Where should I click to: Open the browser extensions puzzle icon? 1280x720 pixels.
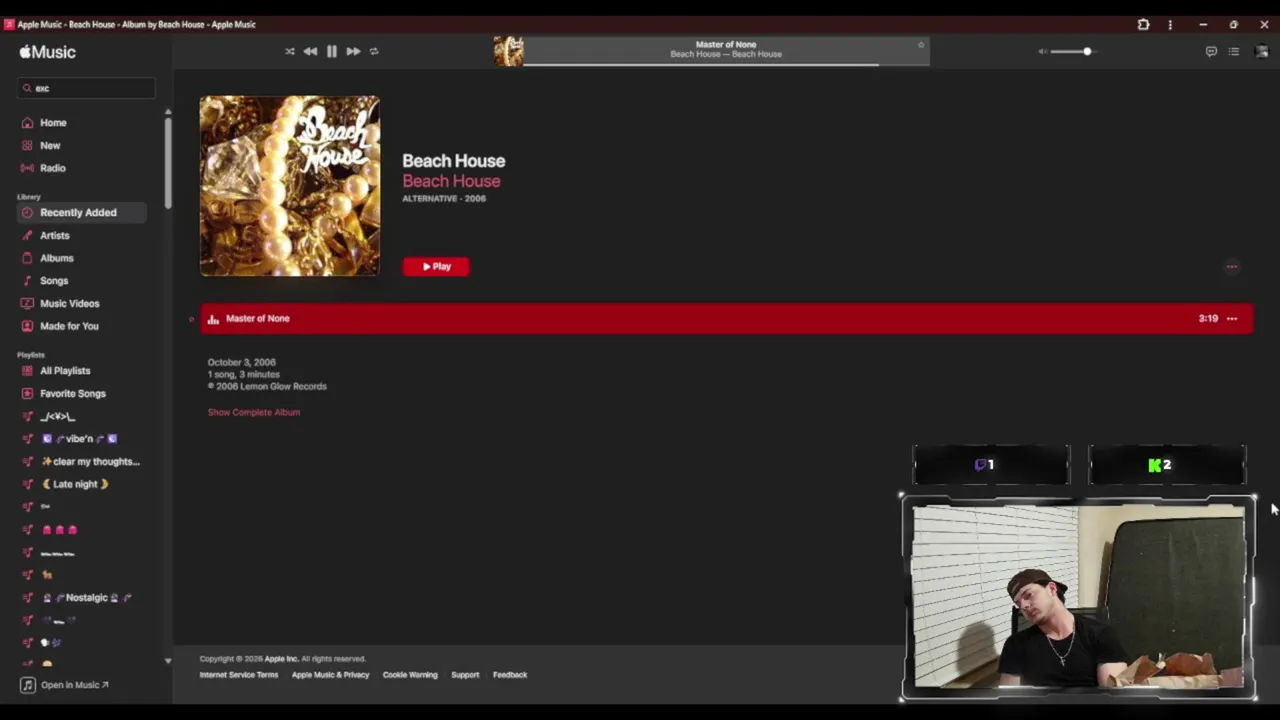(x=1143, y=24)
